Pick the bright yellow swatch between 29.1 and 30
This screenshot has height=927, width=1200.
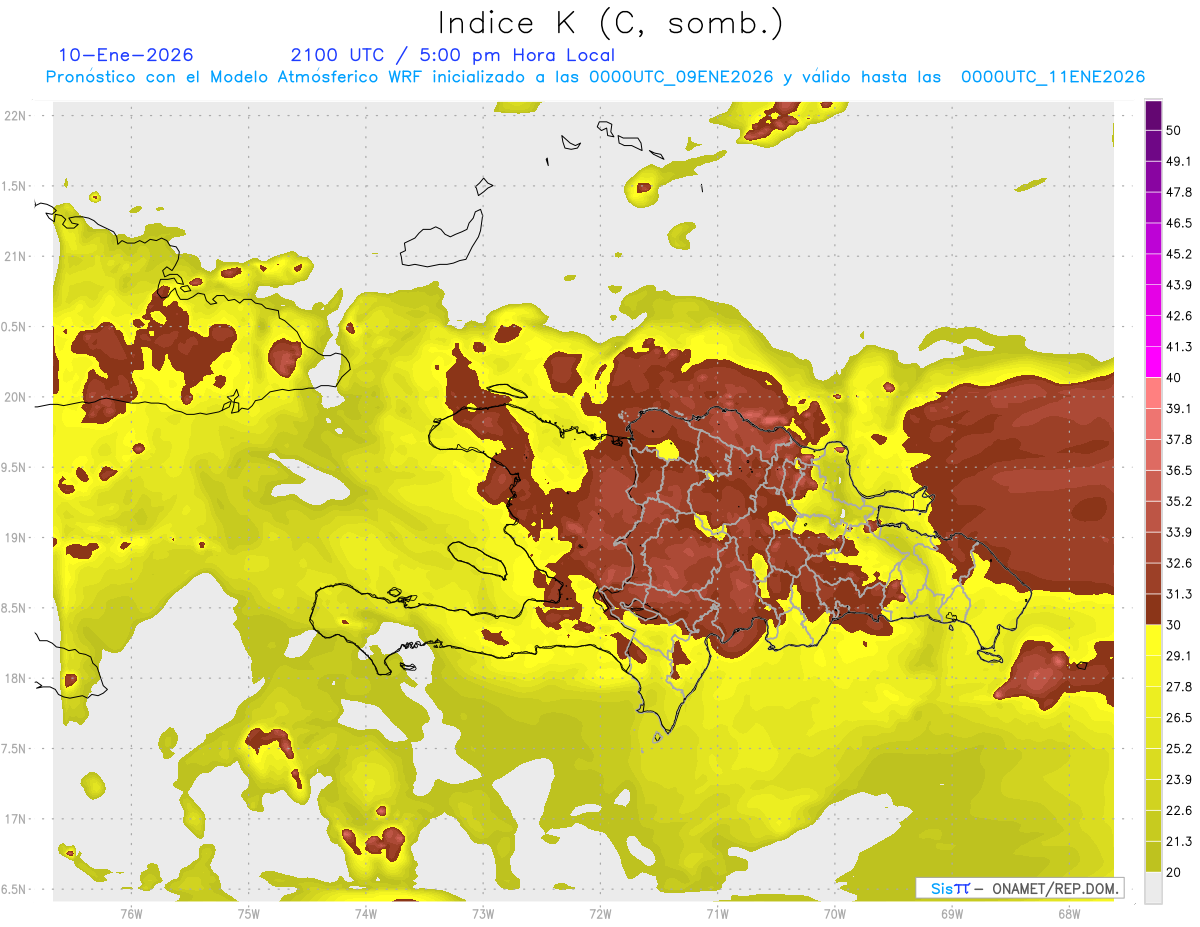(1153, 640)
